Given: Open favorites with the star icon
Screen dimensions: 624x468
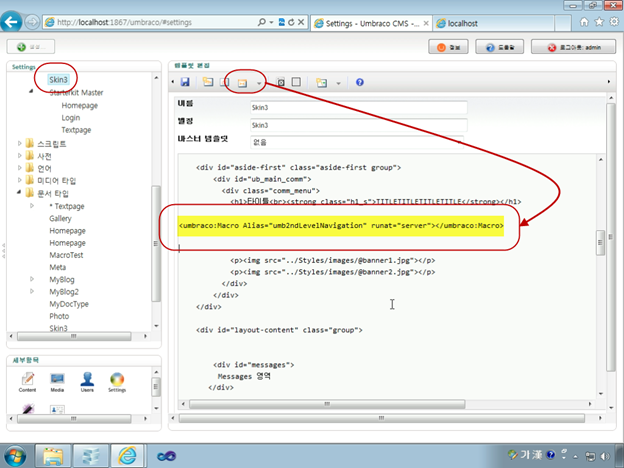Looking at the screenshot, I should [599, 22].
